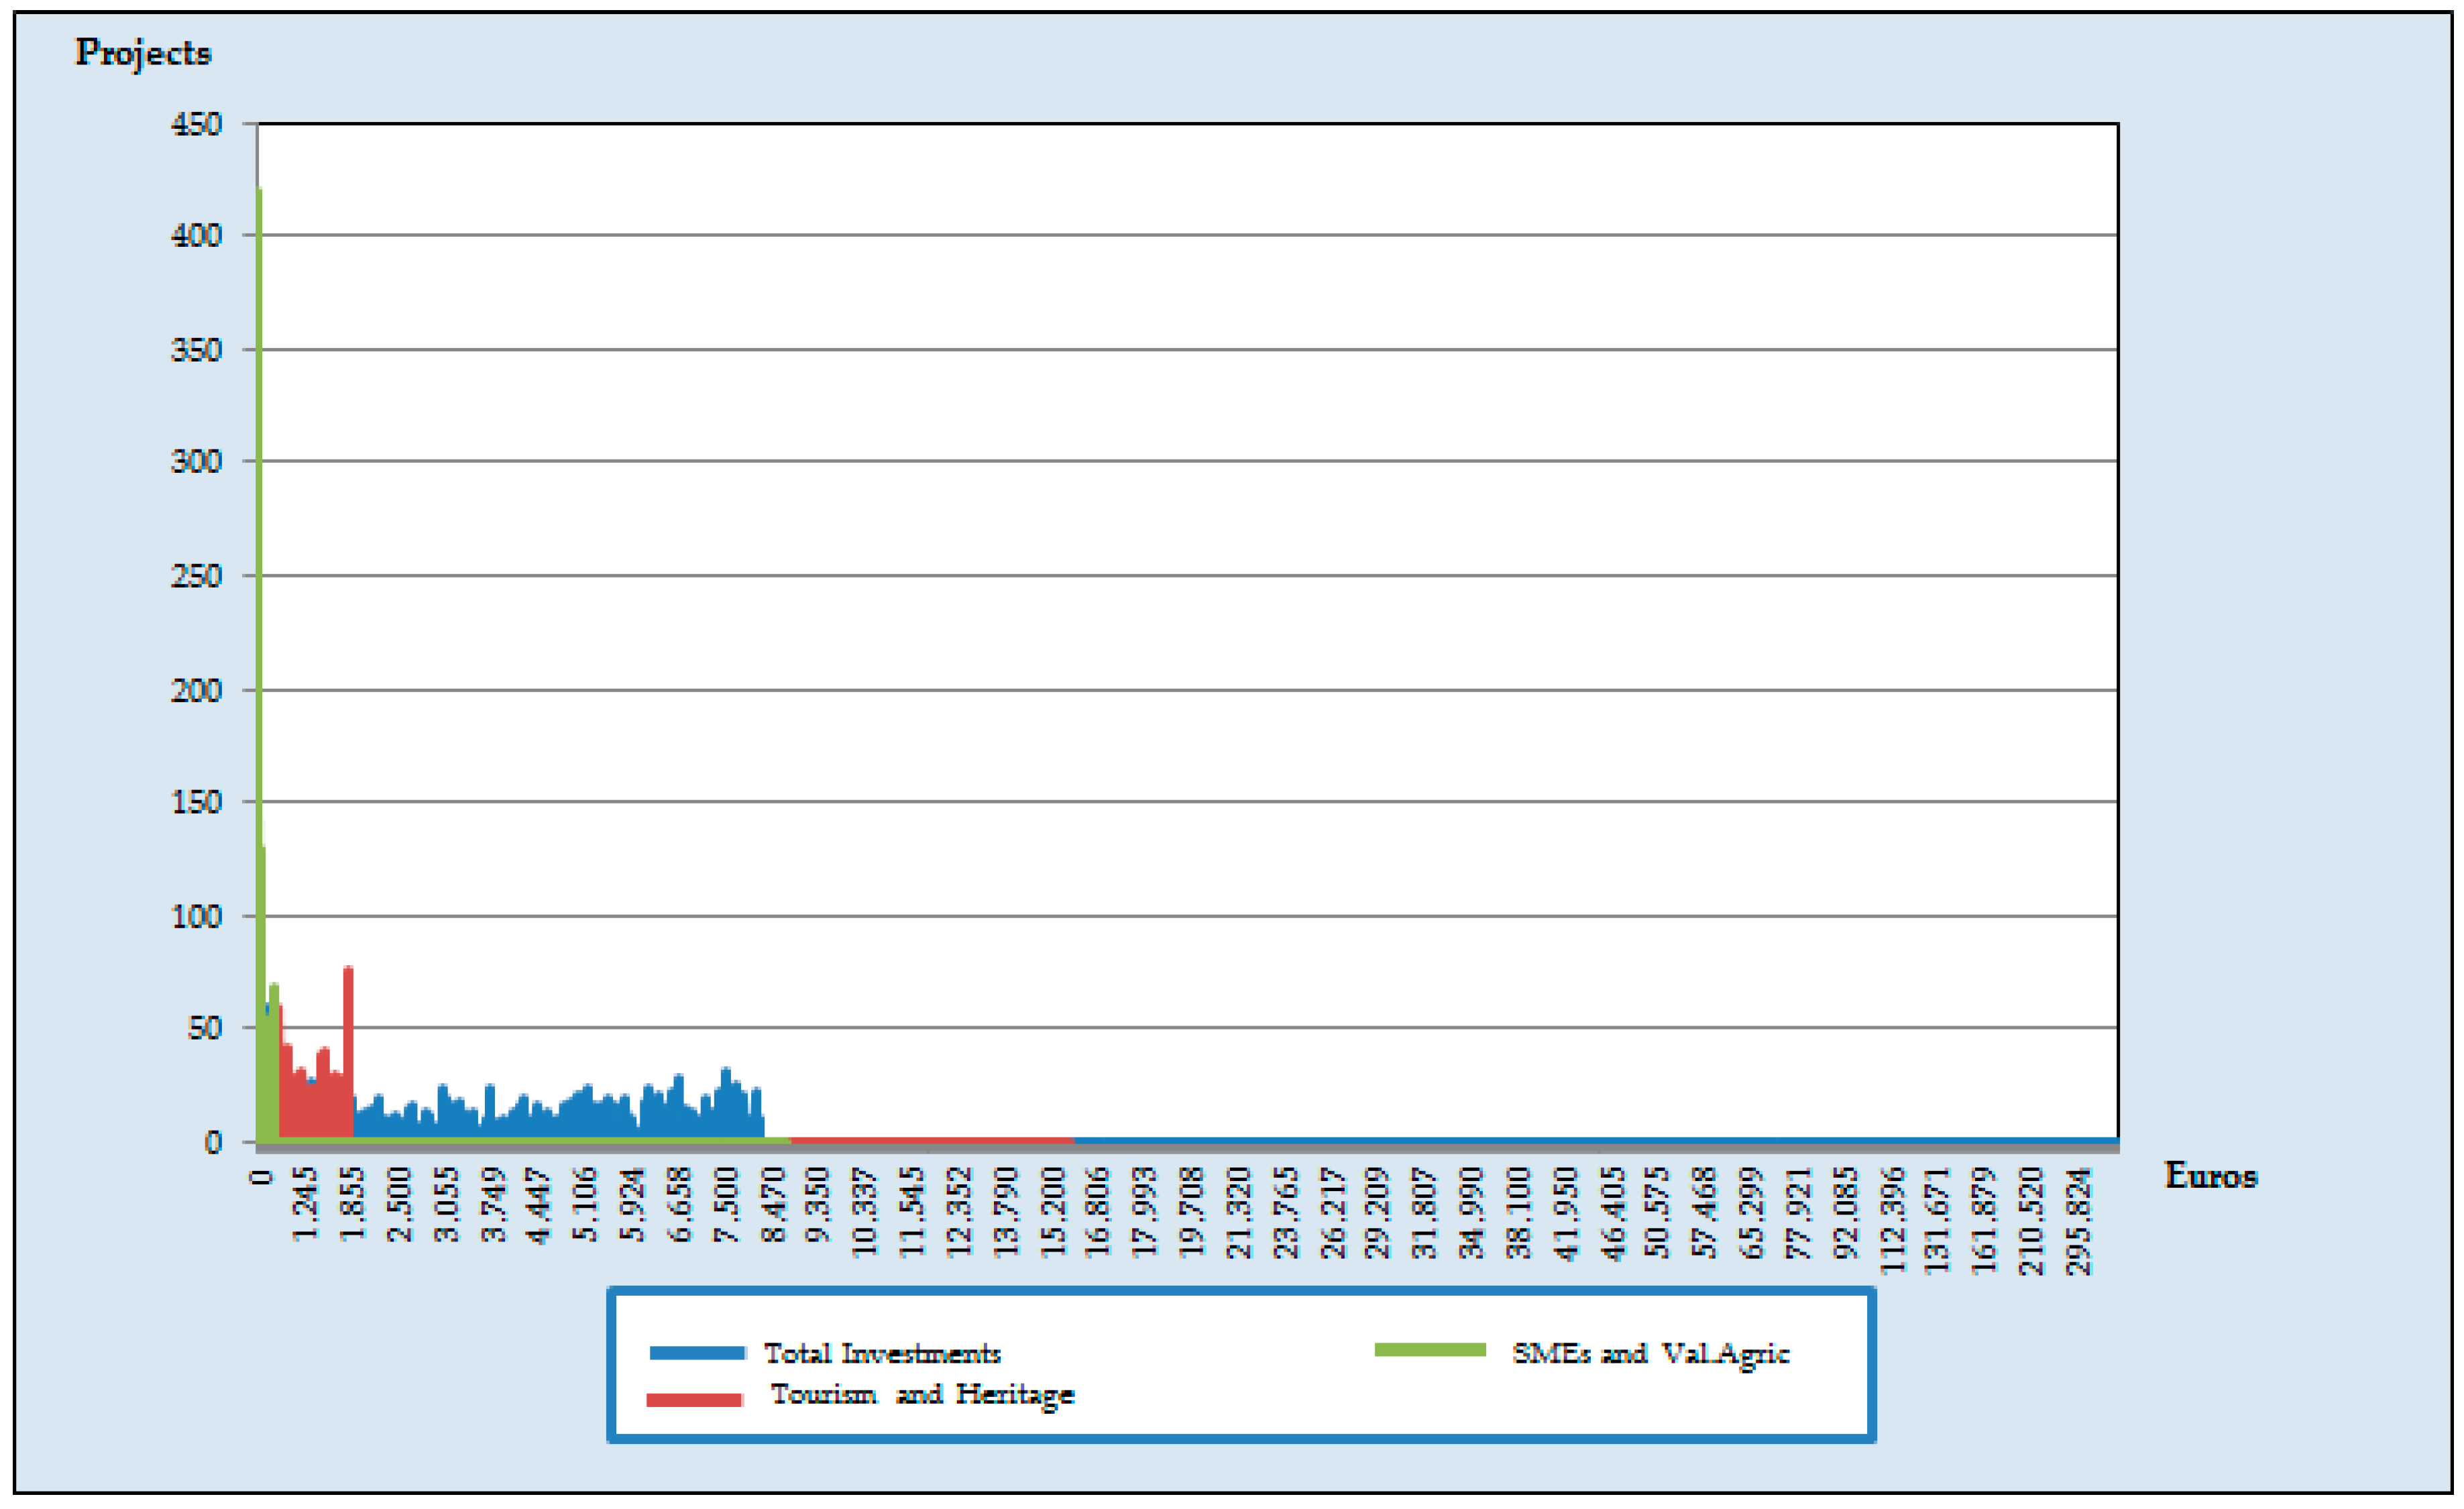
Task: Click the 295,824 x-axis label
Action: tap(2079, 1221)
